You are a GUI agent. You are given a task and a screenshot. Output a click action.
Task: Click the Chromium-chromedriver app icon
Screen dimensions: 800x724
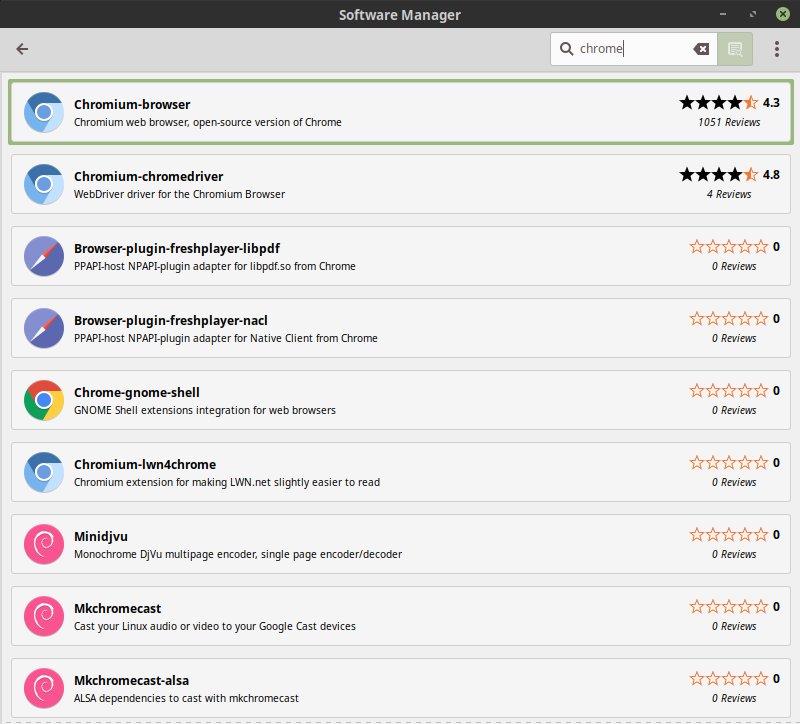click(43, 184)
